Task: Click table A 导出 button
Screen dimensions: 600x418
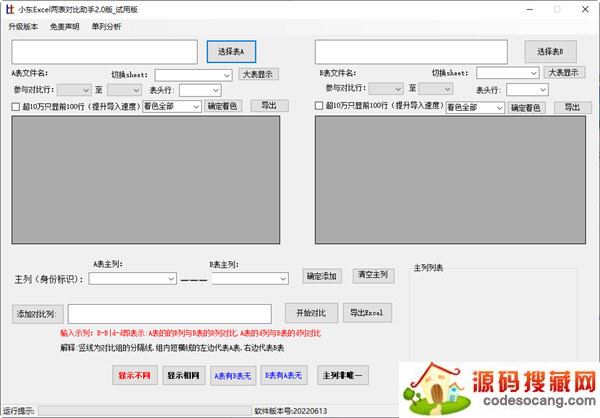Action: tap(269, 106)
